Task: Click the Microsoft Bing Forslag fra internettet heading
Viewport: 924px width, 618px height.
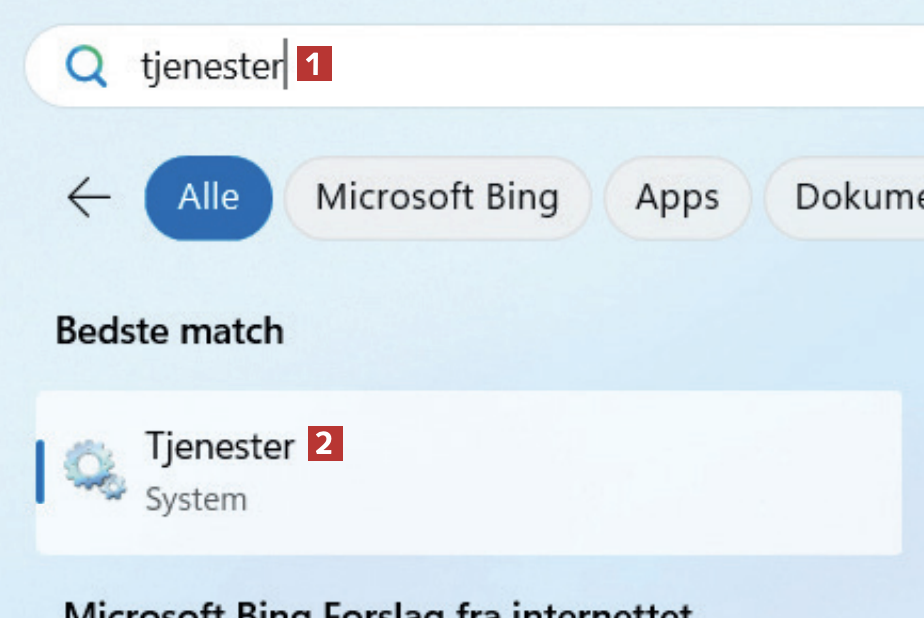Action: [x=378, y=608]
